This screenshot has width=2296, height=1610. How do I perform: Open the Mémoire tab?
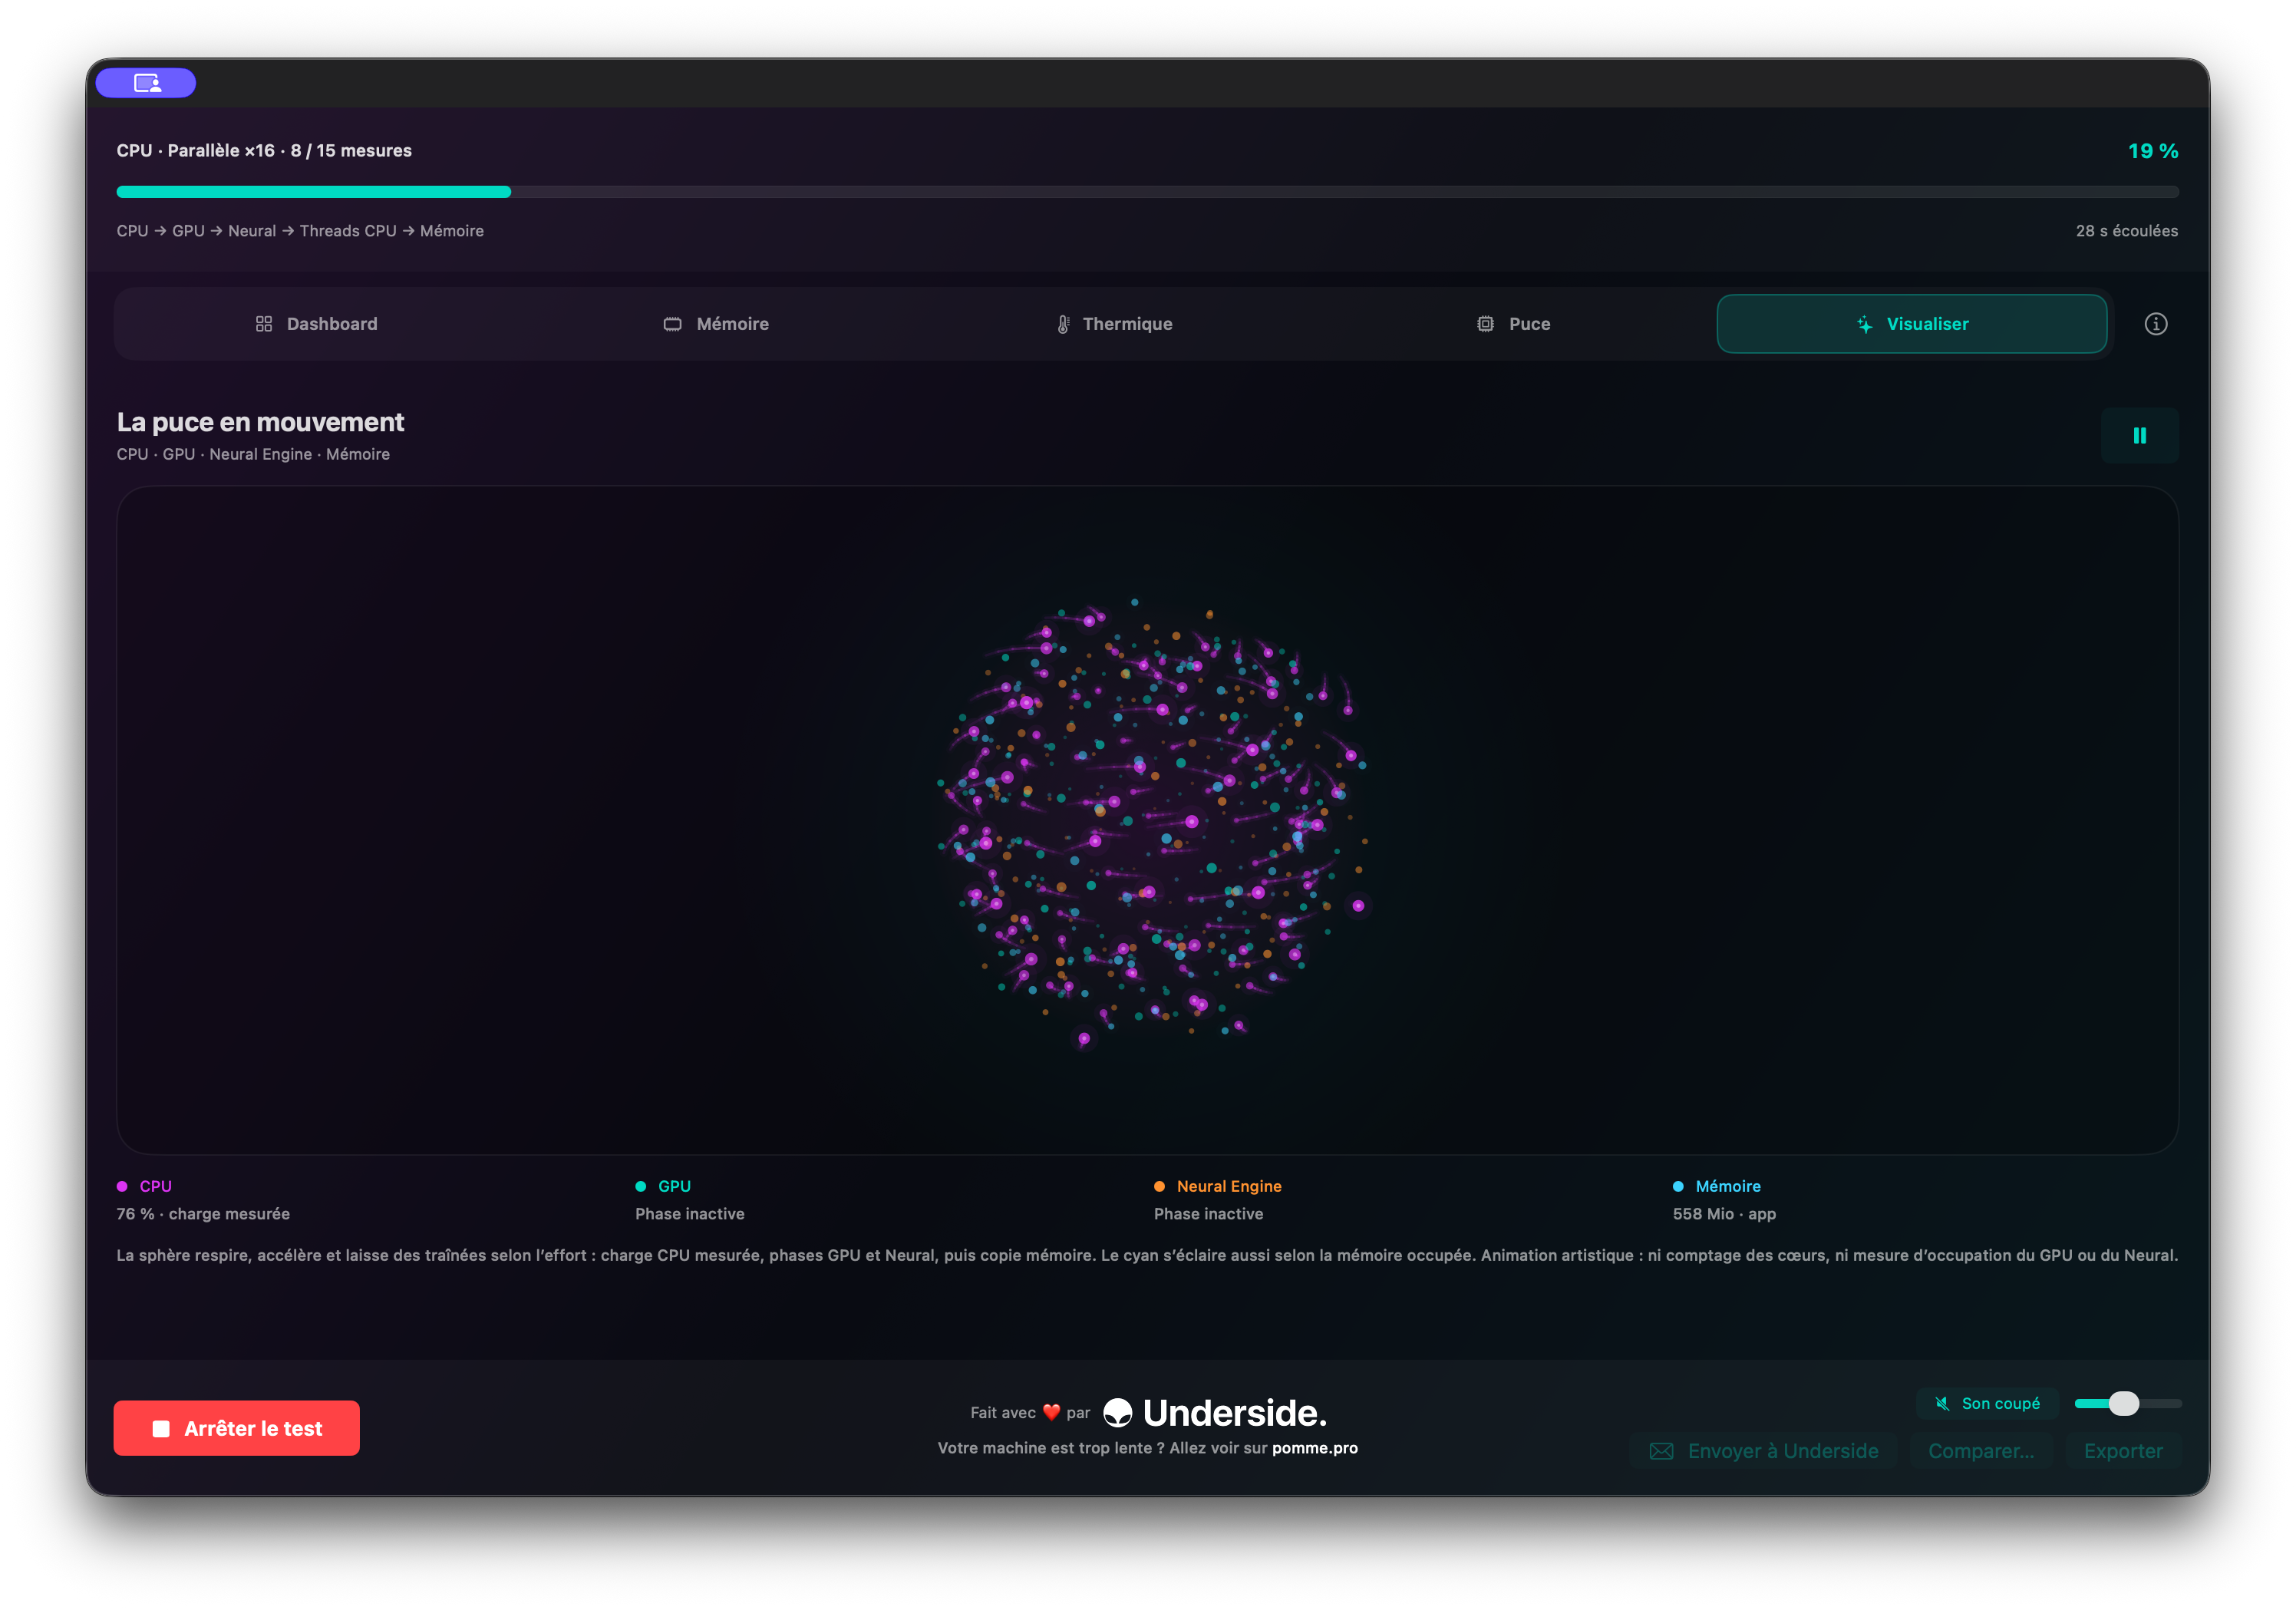[716, 324]
